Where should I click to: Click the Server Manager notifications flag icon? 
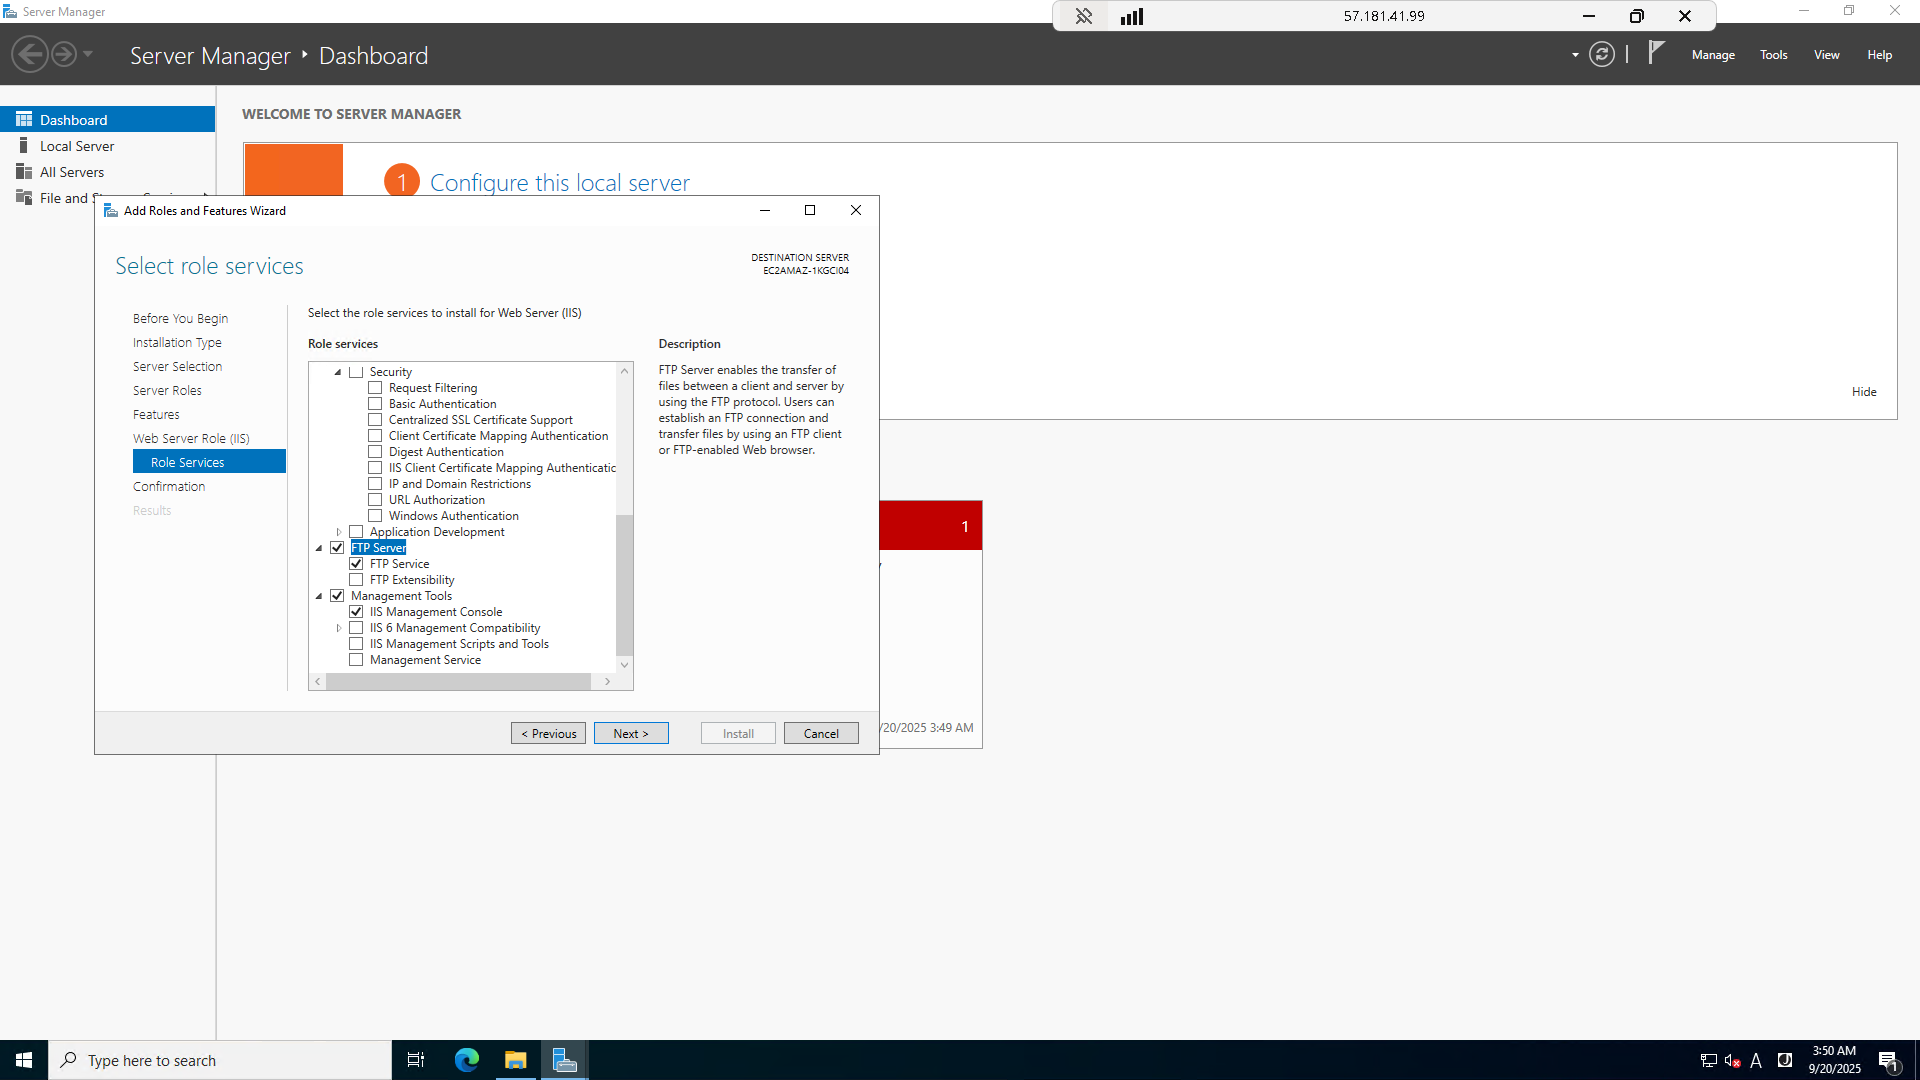(1656, 52)
